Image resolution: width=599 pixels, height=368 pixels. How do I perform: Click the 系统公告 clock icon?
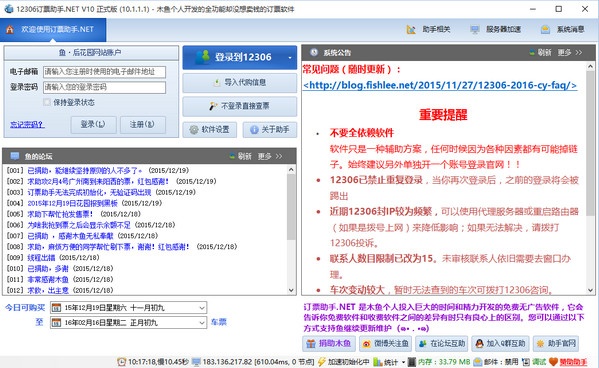(x=314, y=52)
